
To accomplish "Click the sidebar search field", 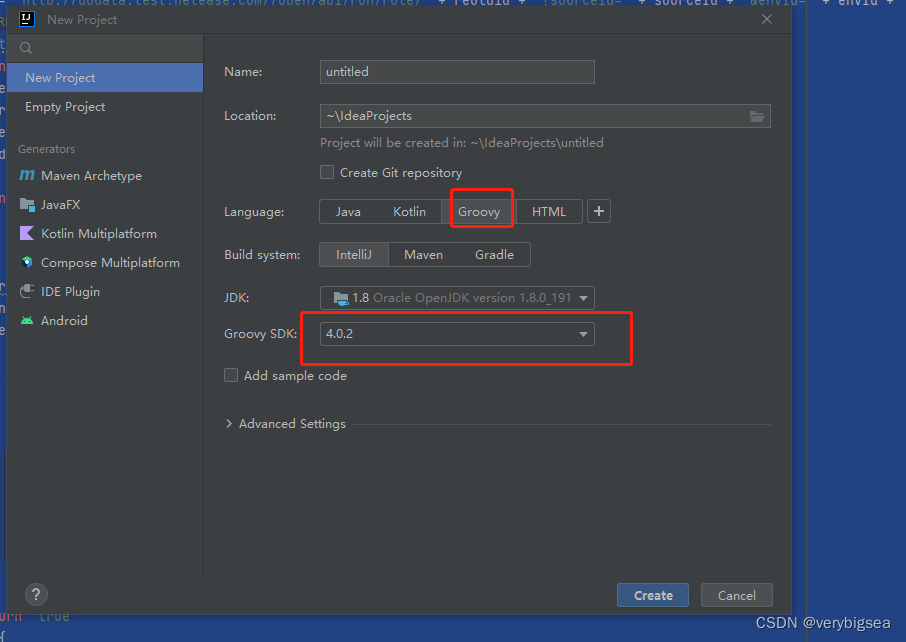I will 105,48.
